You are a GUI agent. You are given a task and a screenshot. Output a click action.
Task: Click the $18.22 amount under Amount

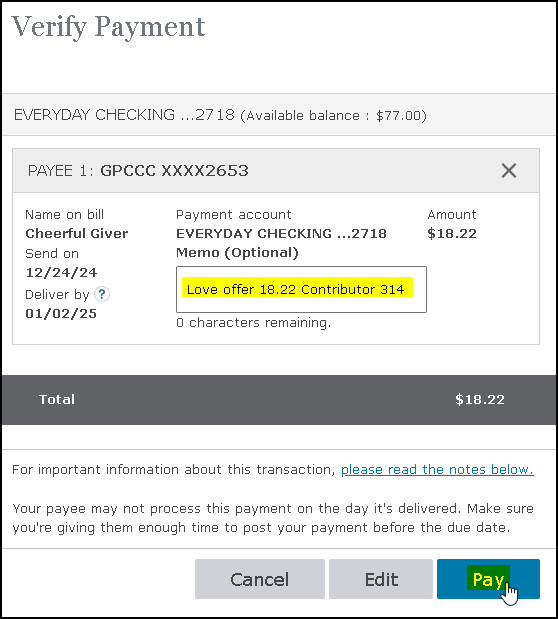[452, 233]
